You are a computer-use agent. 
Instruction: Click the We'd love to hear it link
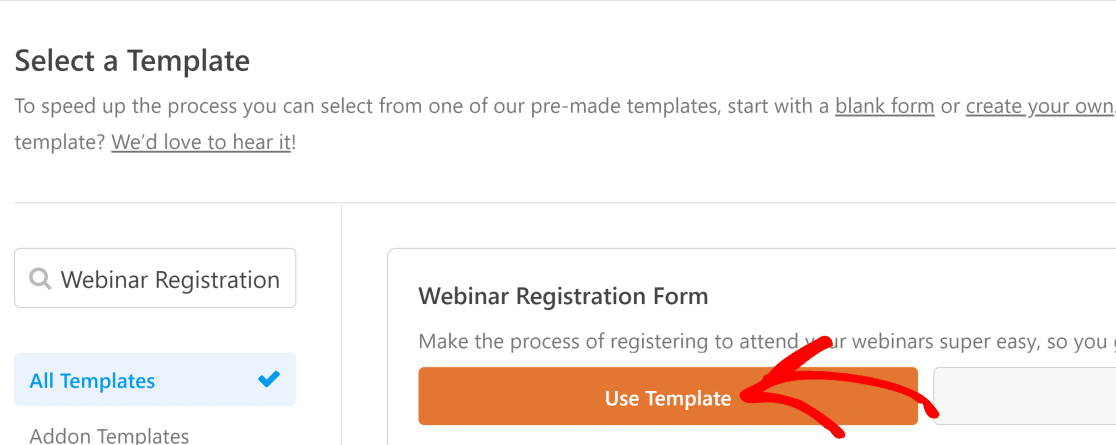[x=200, y=142]
